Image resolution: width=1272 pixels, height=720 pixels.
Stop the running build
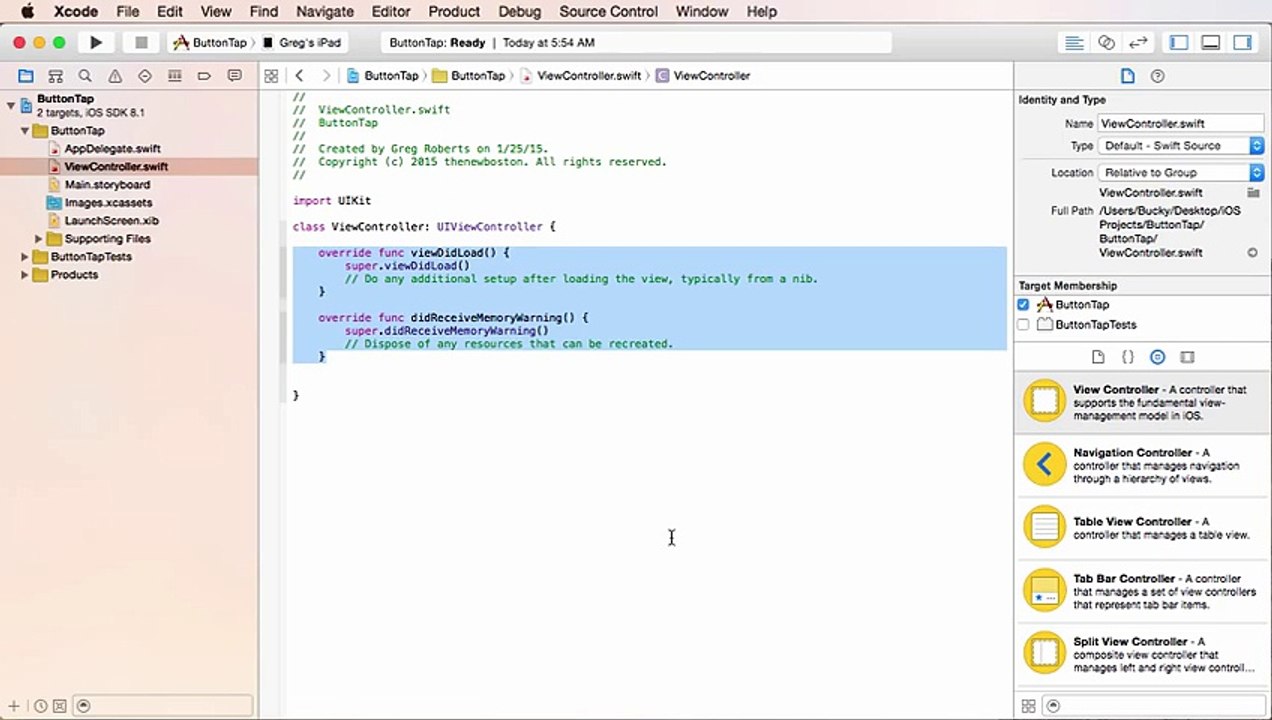tap(141, 43)
